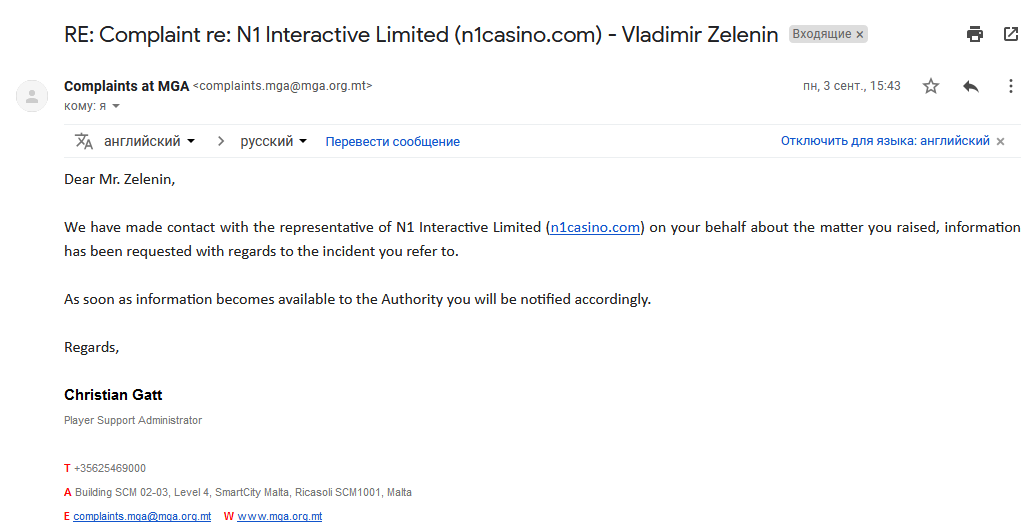Dismiss the translation bar with x
Viewport: 1021px width, 528px height.
coord(1001,141)
